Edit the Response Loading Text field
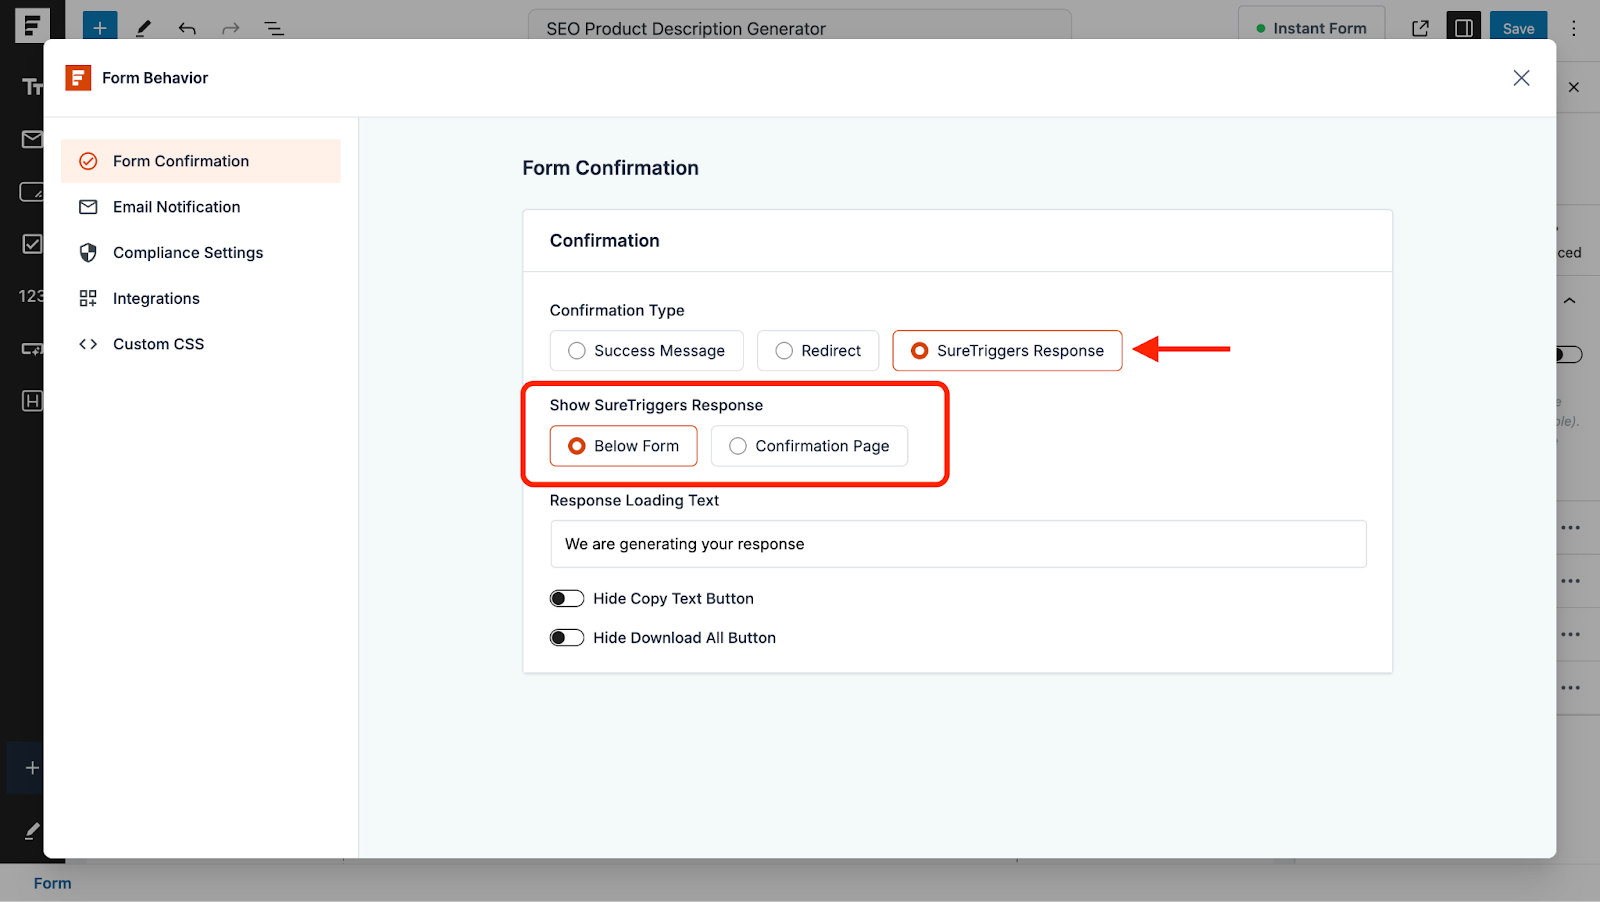The width and height of the screenshot is (1600, 902). (x=958, y=543)
